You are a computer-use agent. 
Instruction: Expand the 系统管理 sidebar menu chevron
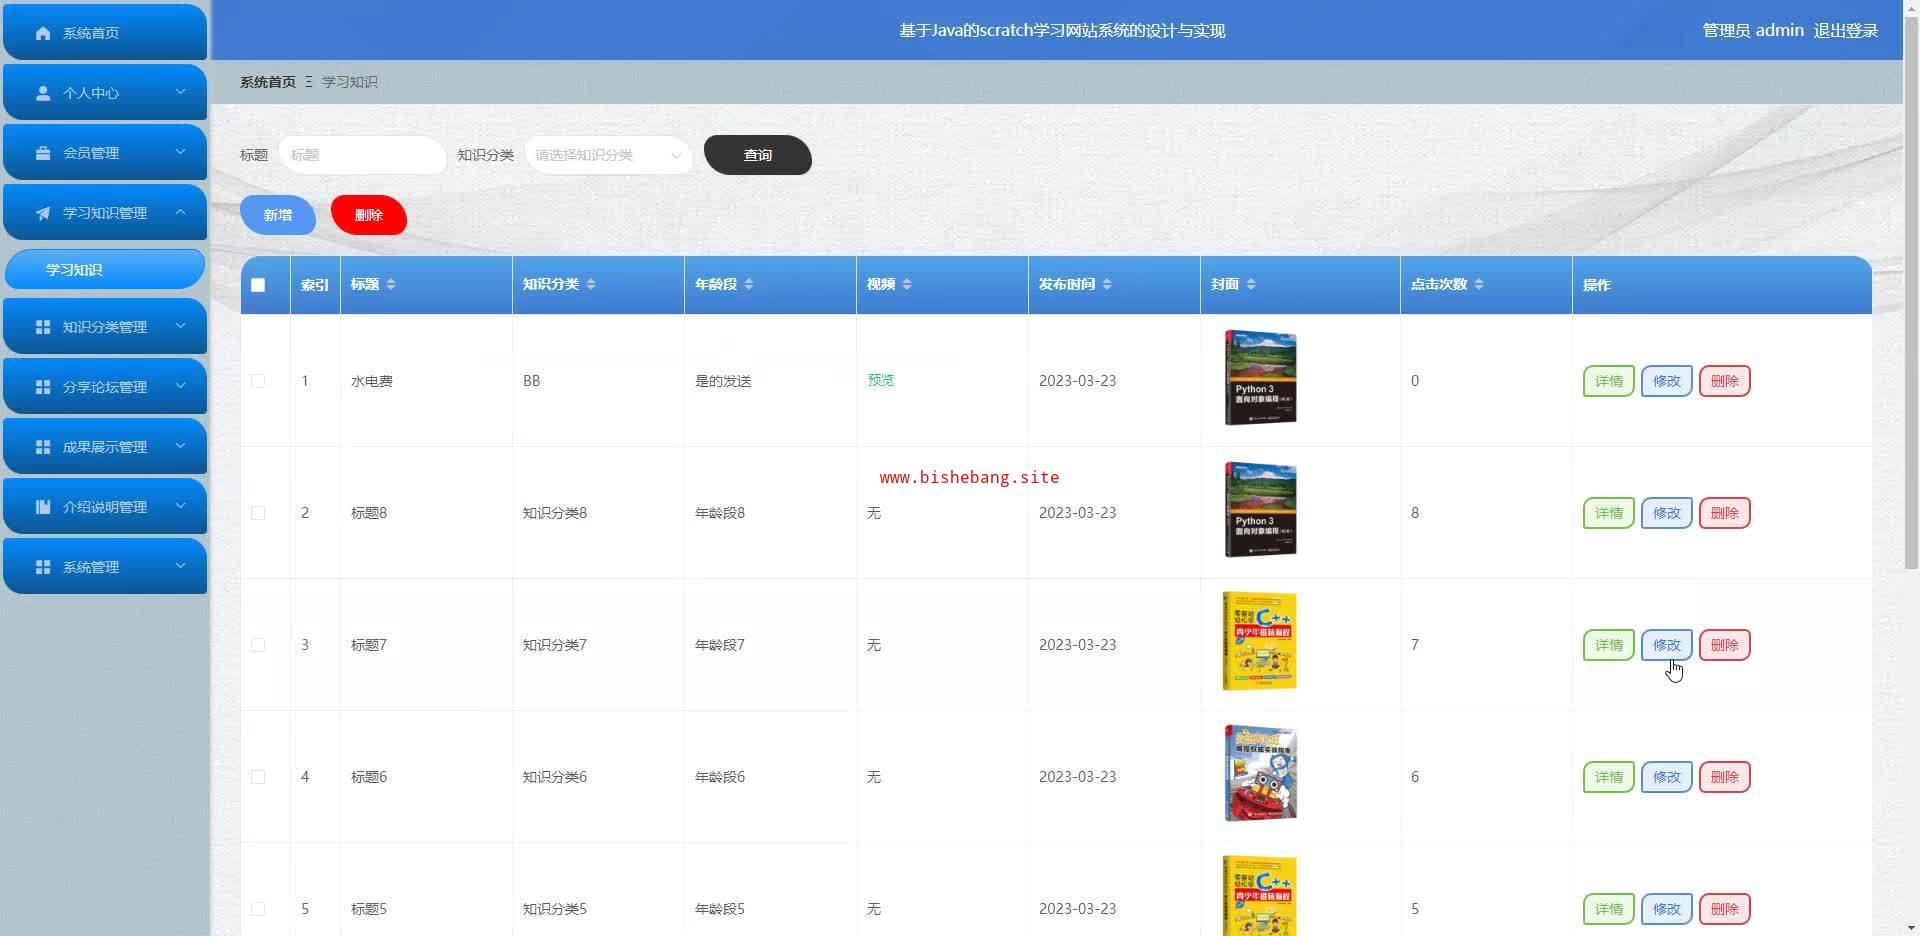point(180,566)
